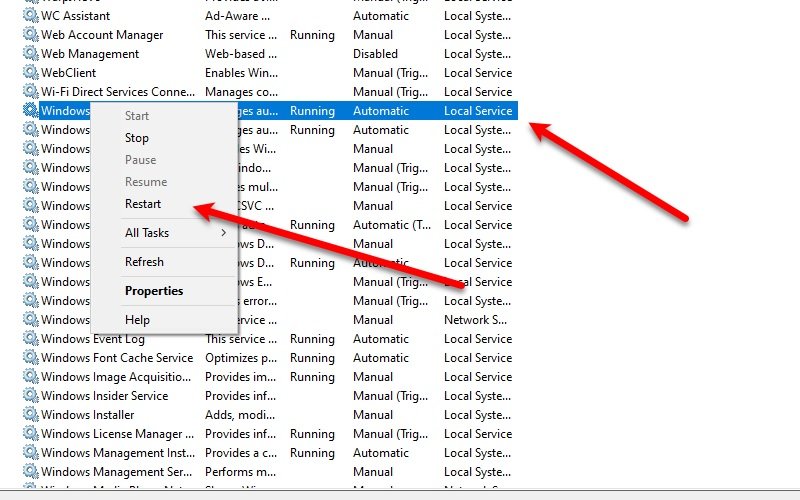The width and height of the screenshot is (800, 500).
Task: Click the Windows Insider Service gear icon
Action: (x=31, y=395)
